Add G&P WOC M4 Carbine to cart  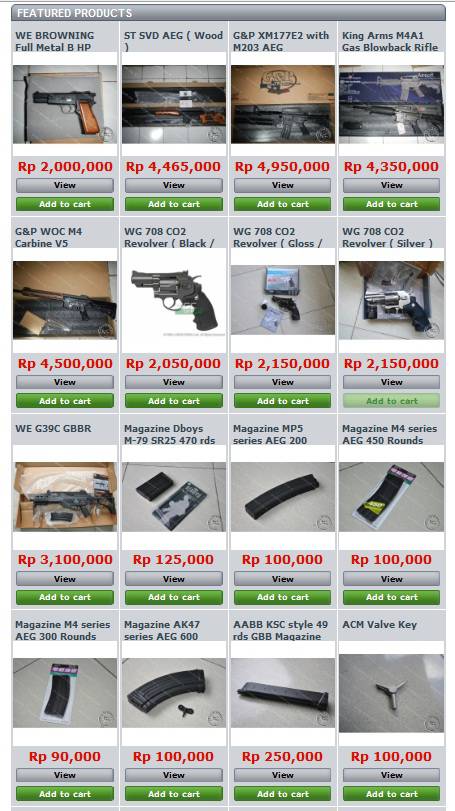[x=65, y=401]
